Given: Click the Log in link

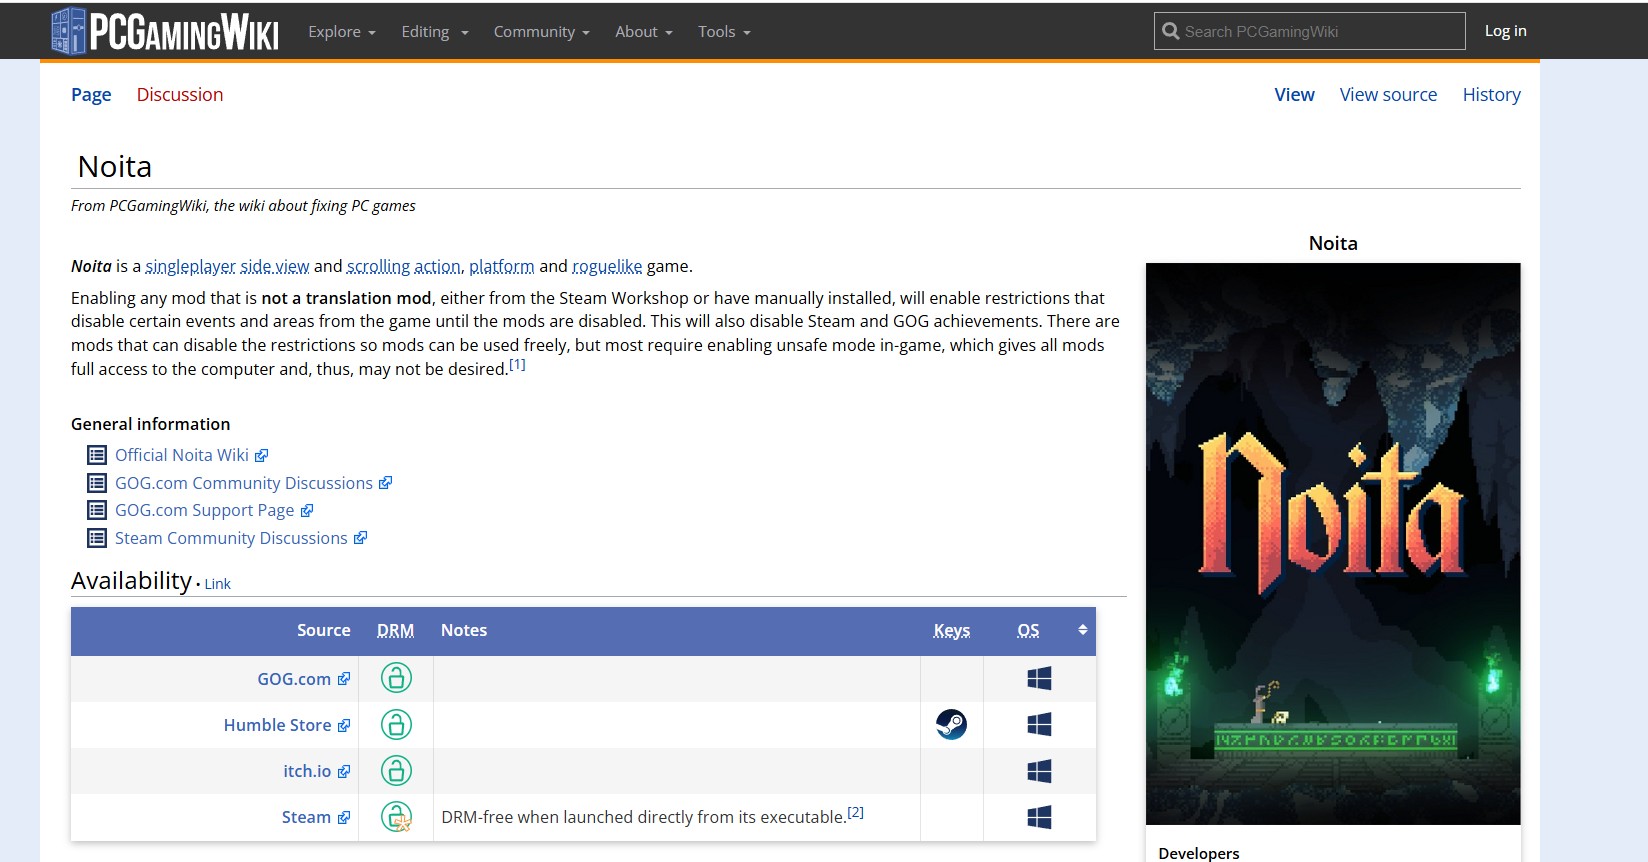Looking at the screenshot, I should coord(1505,31).
